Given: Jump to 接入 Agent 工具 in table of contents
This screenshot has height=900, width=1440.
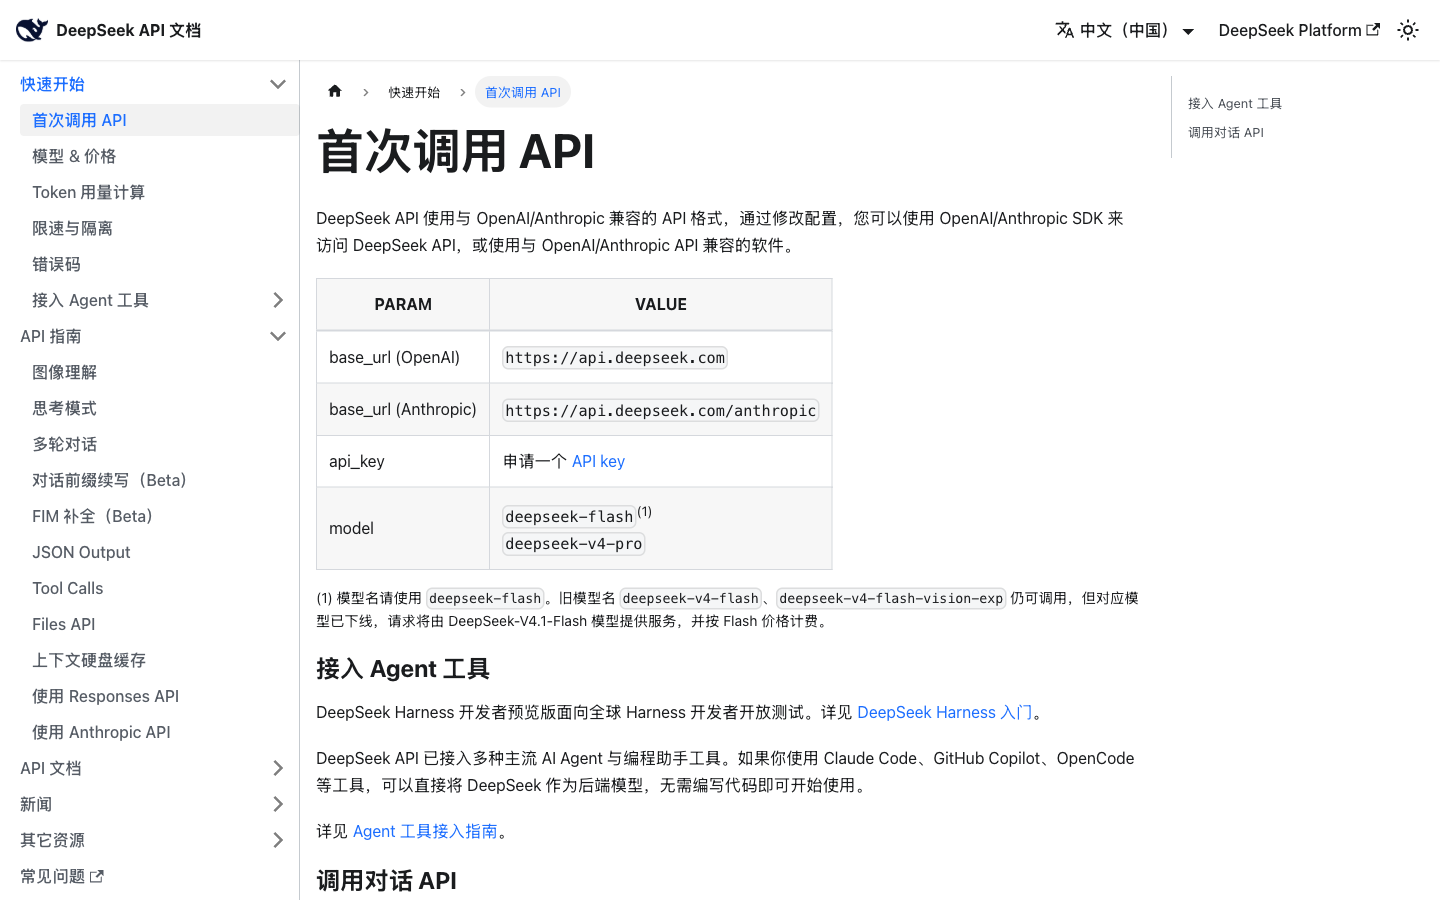Looking at the screenshot, I should tap(1235, 103).
